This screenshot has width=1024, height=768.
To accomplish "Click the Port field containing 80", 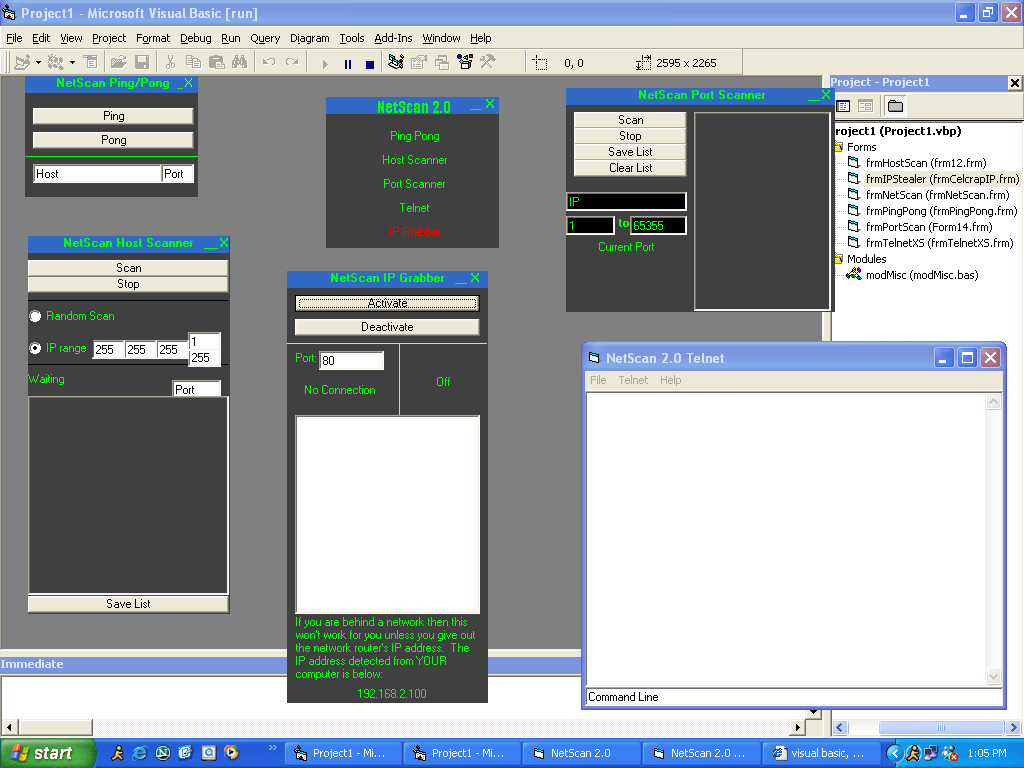I will click(351, 361).
